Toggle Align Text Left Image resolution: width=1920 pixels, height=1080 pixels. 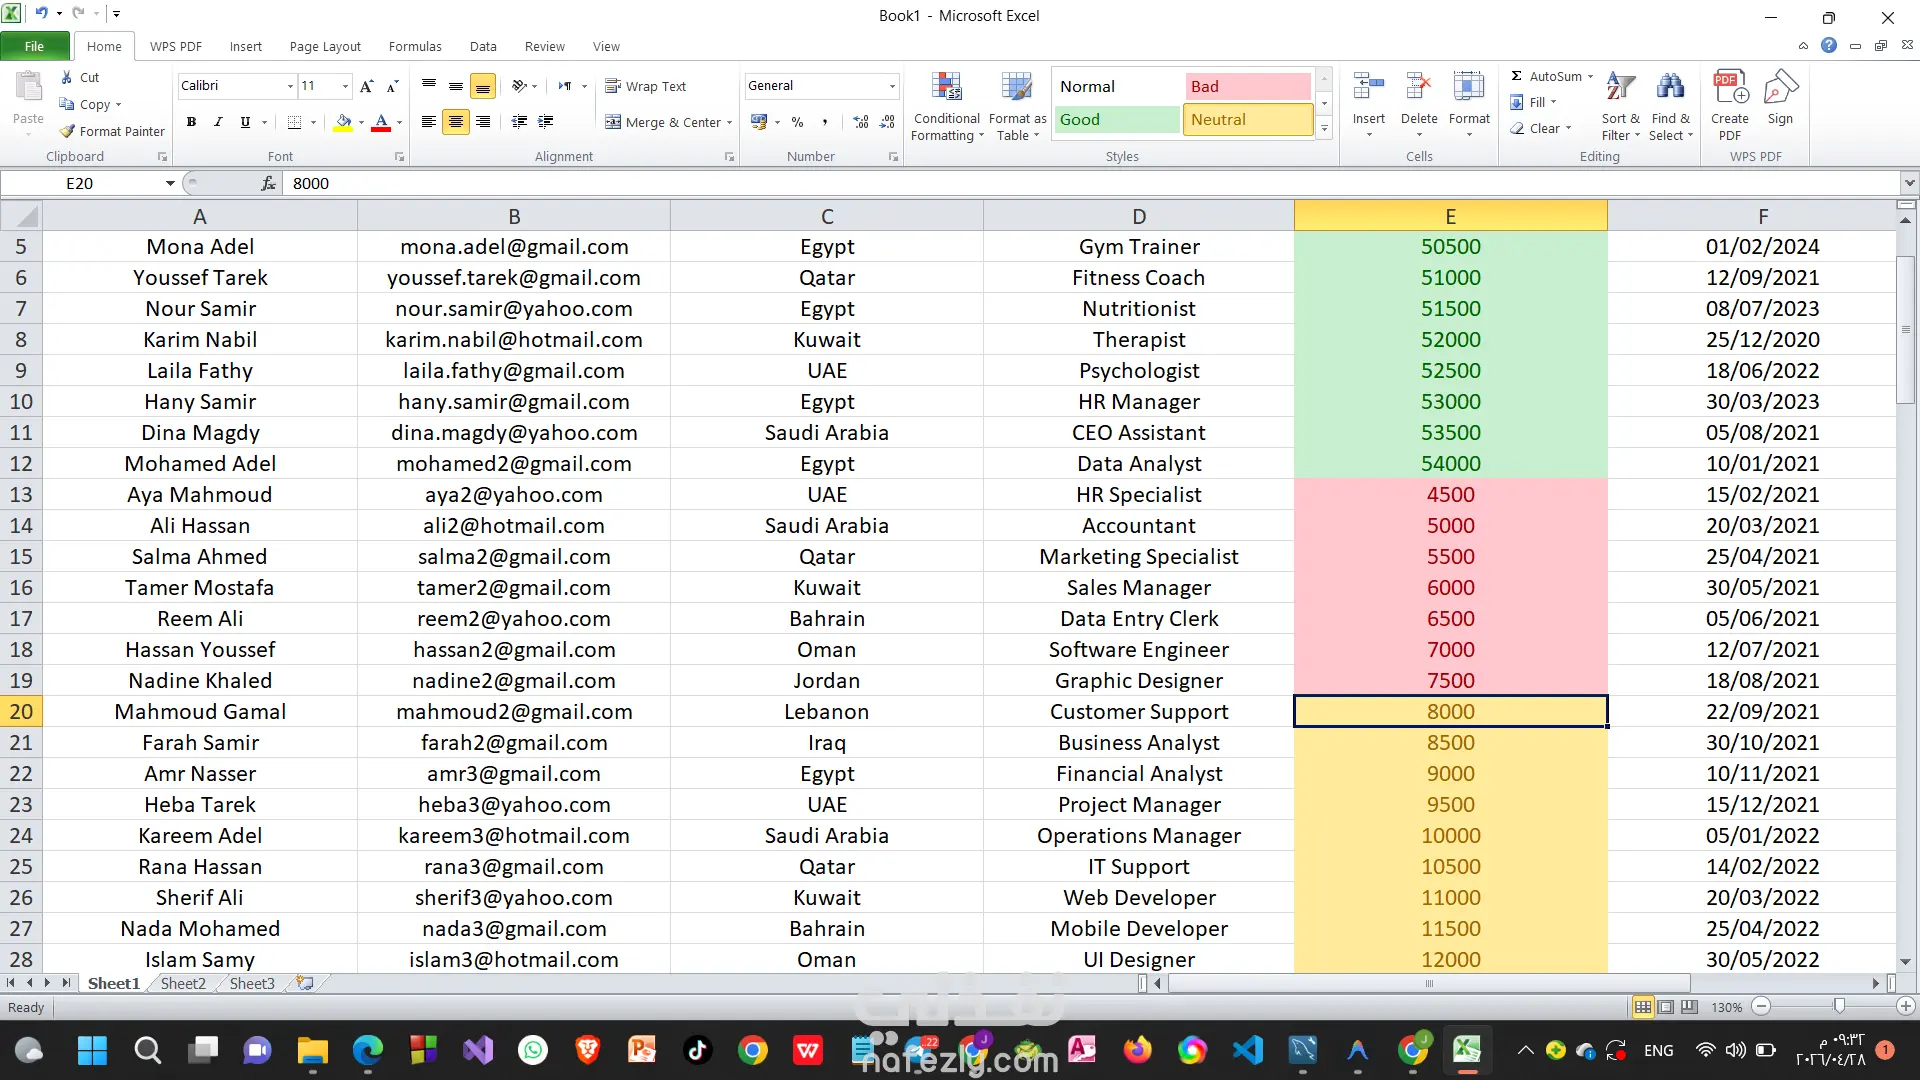(x=429, y=122)
